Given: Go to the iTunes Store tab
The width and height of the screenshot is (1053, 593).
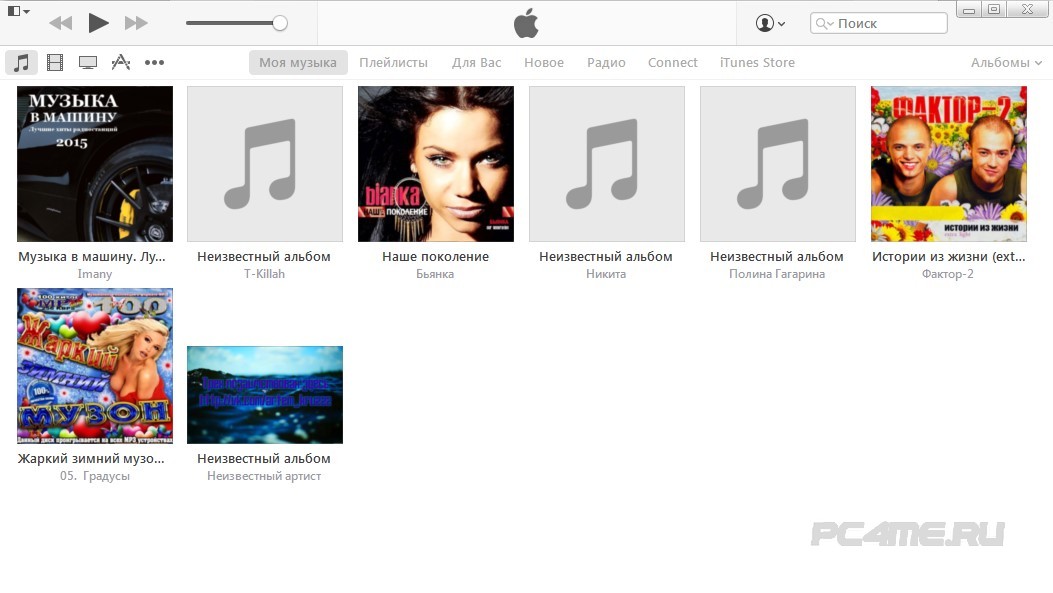Looking at the screenshot, I should [x=757, y=63].
